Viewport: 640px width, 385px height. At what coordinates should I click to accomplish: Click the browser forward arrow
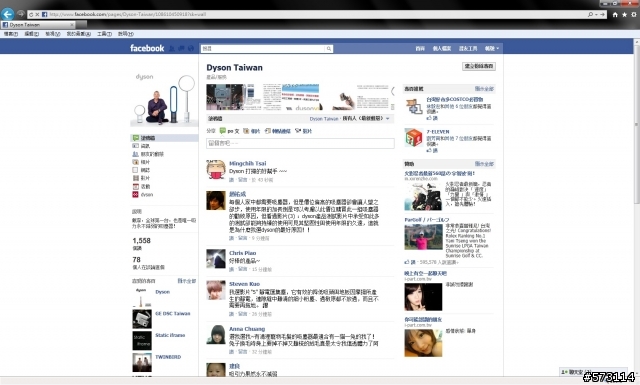click(21, 14)
